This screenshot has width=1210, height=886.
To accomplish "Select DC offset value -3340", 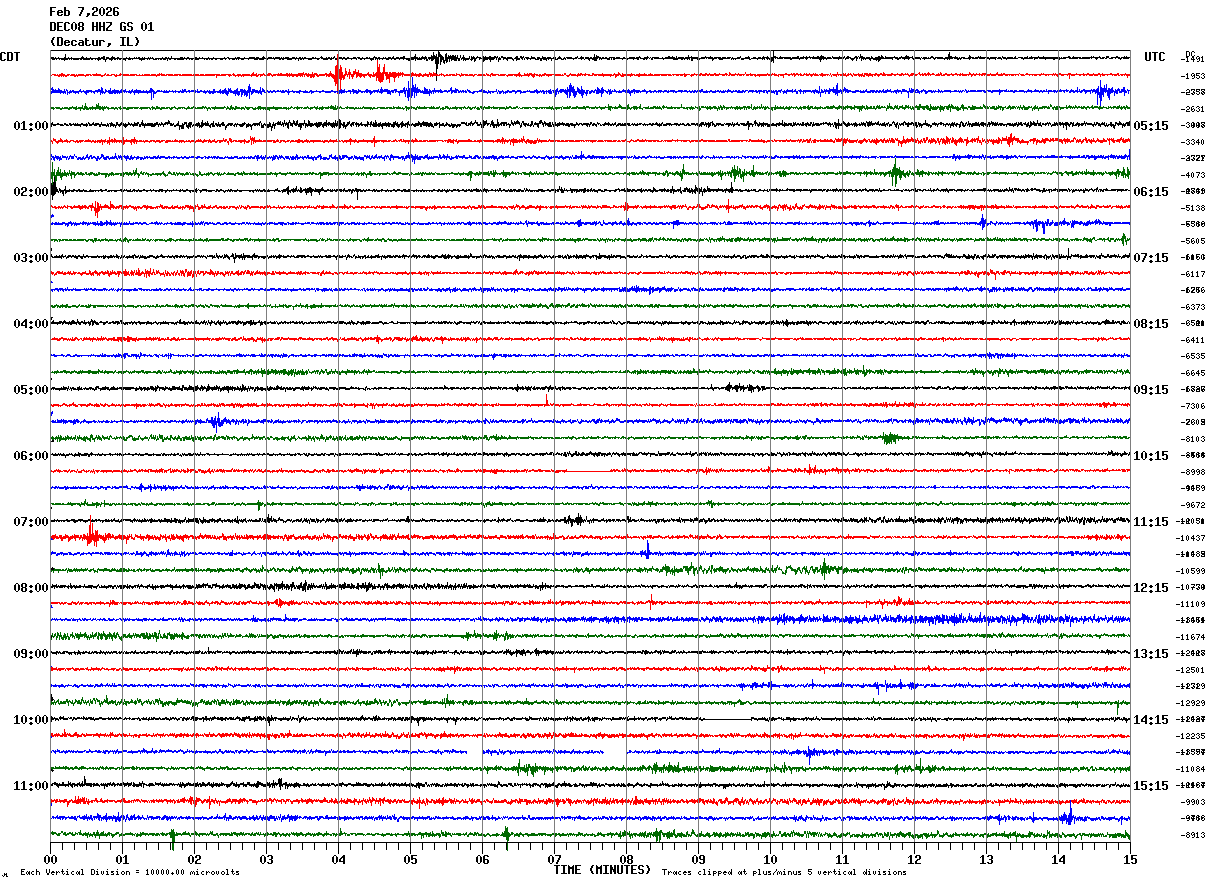I will click(x=1193, y=142).
